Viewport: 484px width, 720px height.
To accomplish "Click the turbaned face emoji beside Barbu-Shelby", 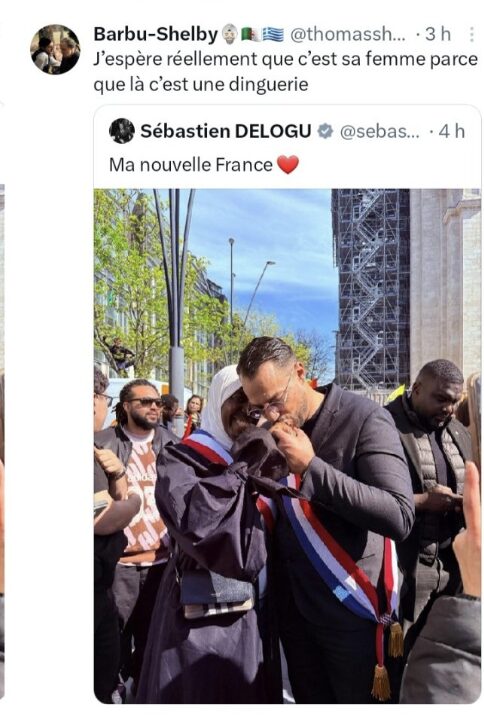I will (230, 34).
